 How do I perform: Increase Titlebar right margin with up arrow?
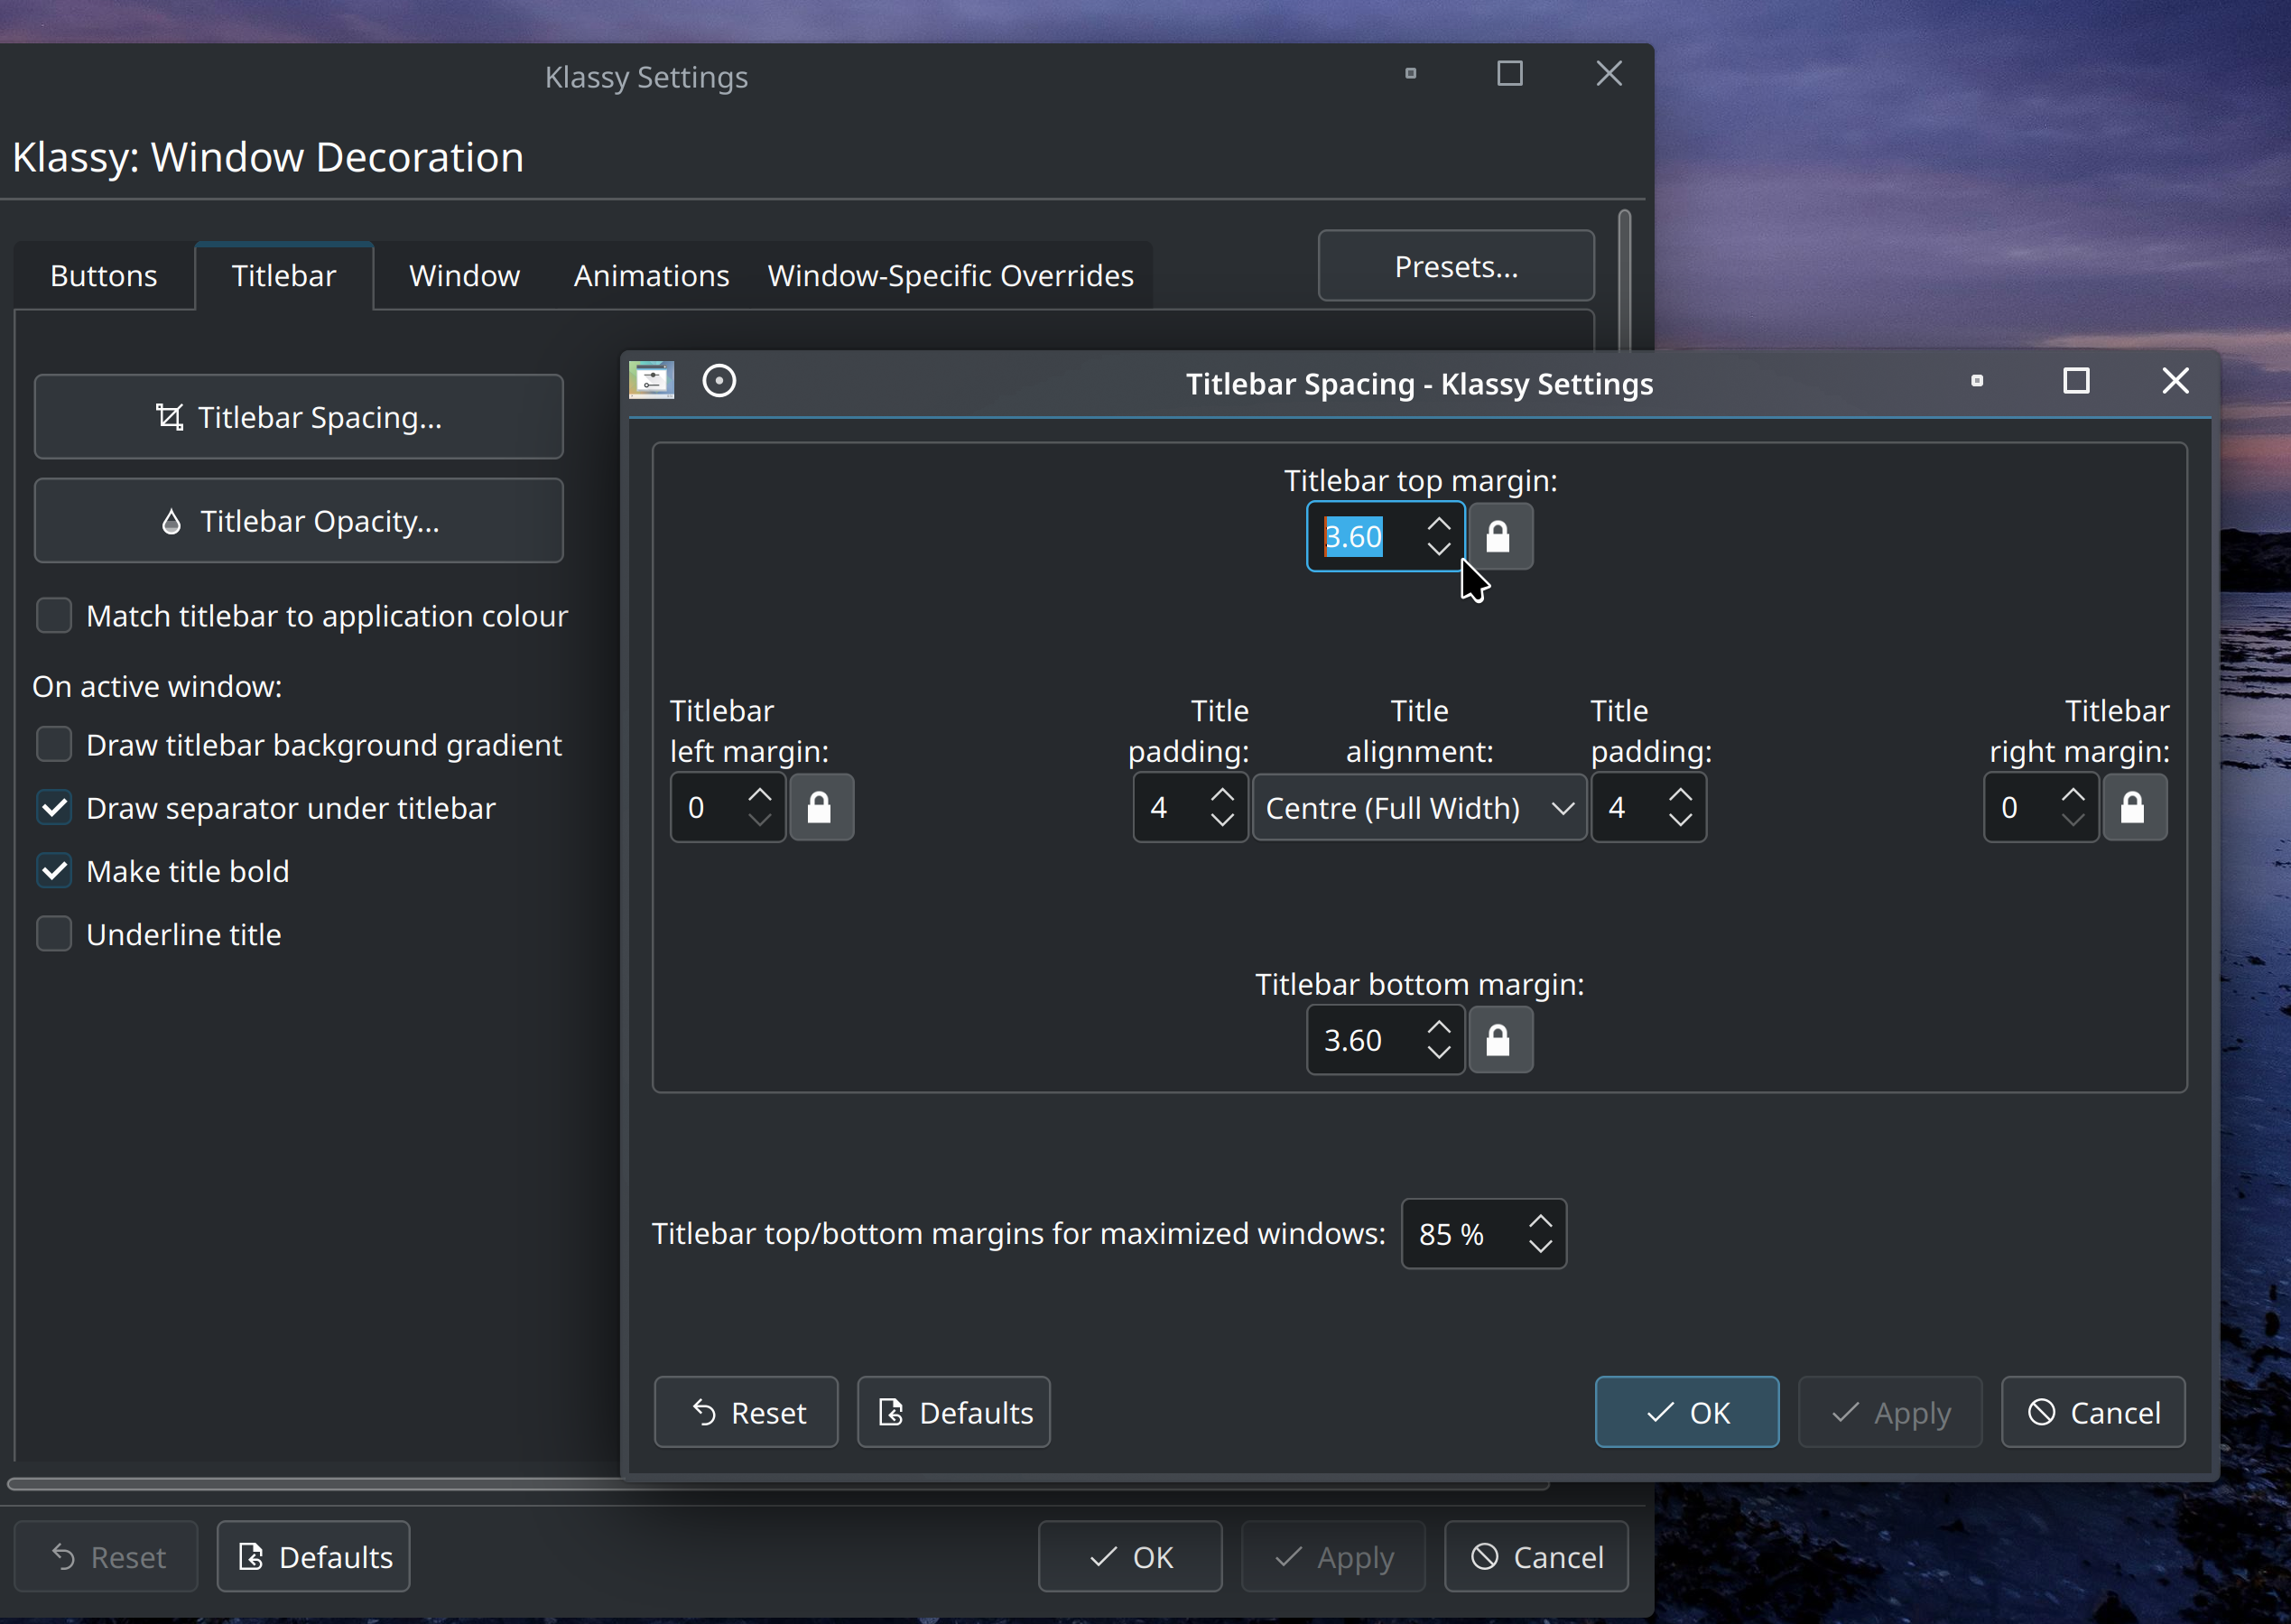click(2073, 794)
